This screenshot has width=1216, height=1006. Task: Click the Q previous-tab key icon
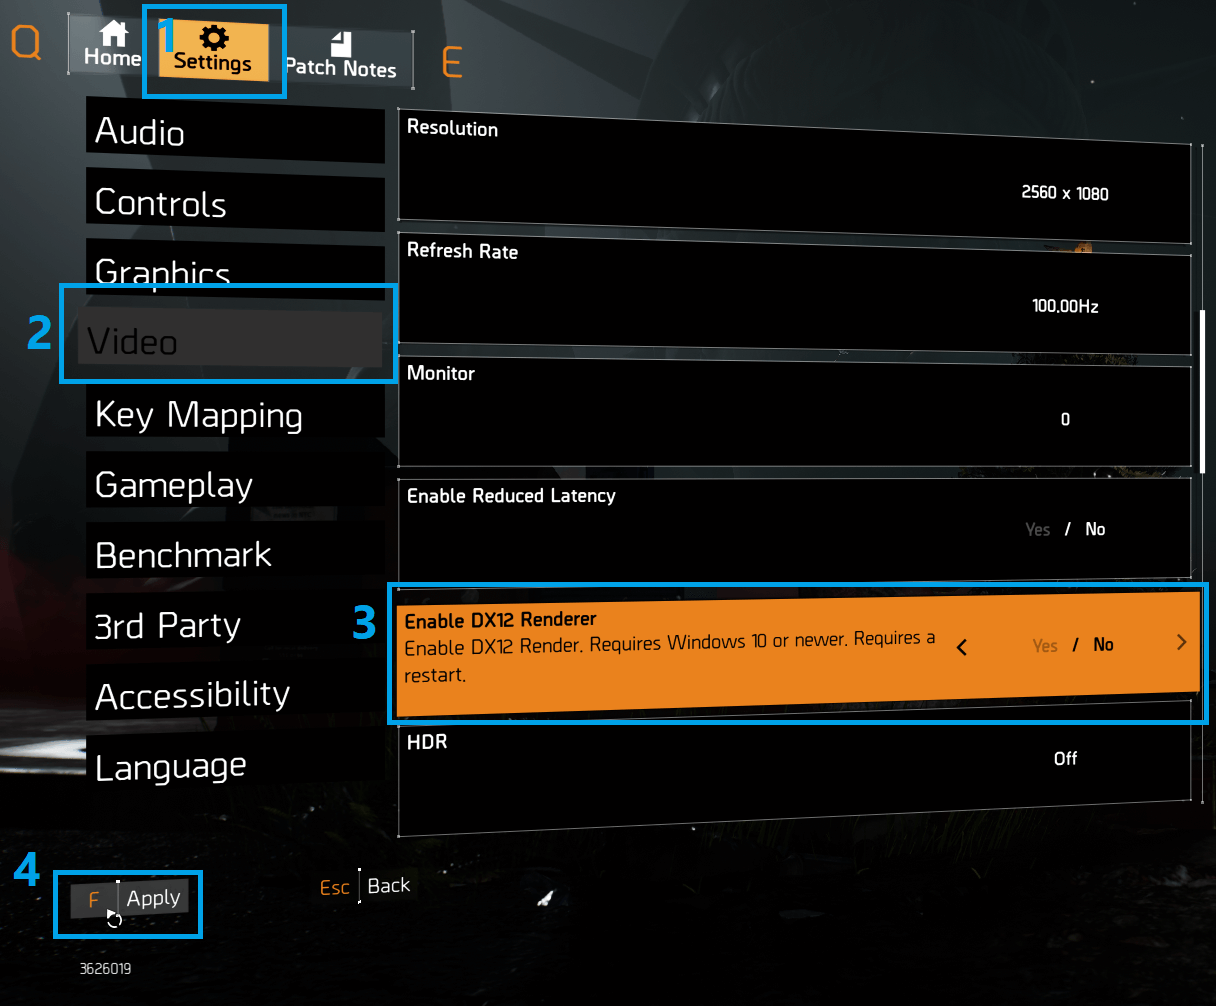(26, 43)
